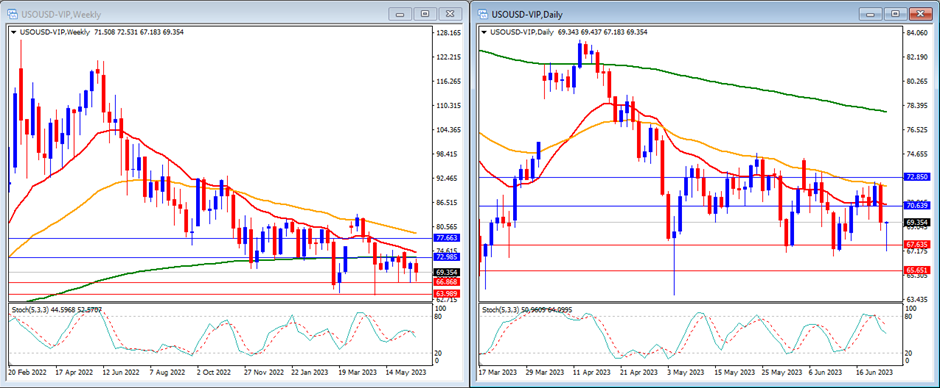Select the USOUSD-VIP,Daily window title text
This screenshot has width=940, height=388.
pyautogui.click(x=528, y=14)
